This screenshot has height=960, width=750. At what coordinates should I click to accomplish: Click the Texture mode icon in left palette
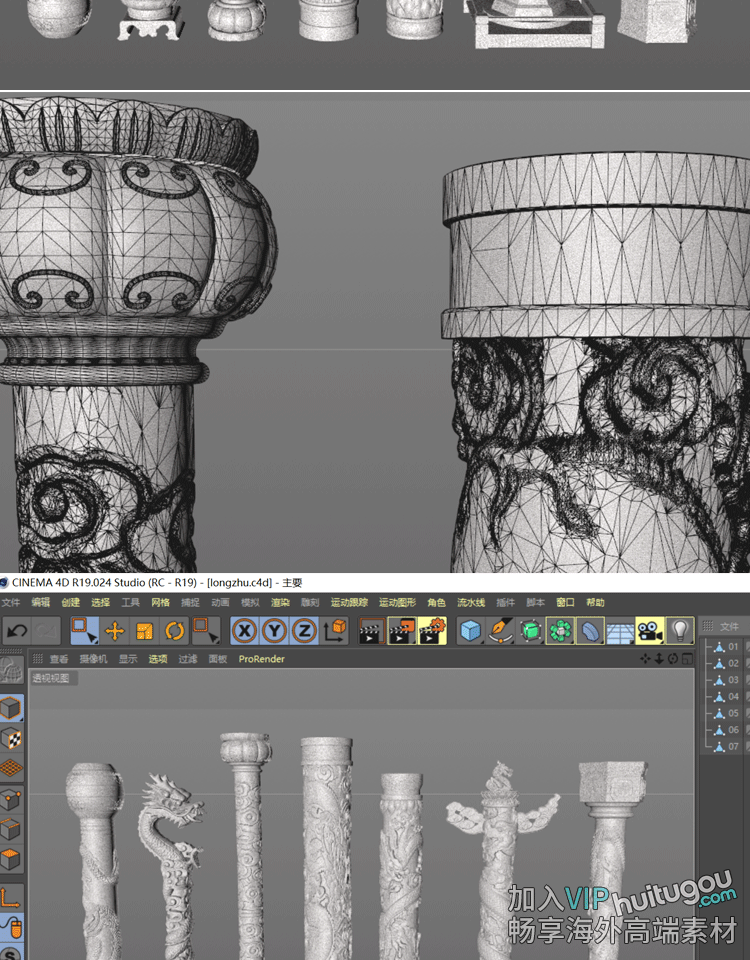(12, 738)
